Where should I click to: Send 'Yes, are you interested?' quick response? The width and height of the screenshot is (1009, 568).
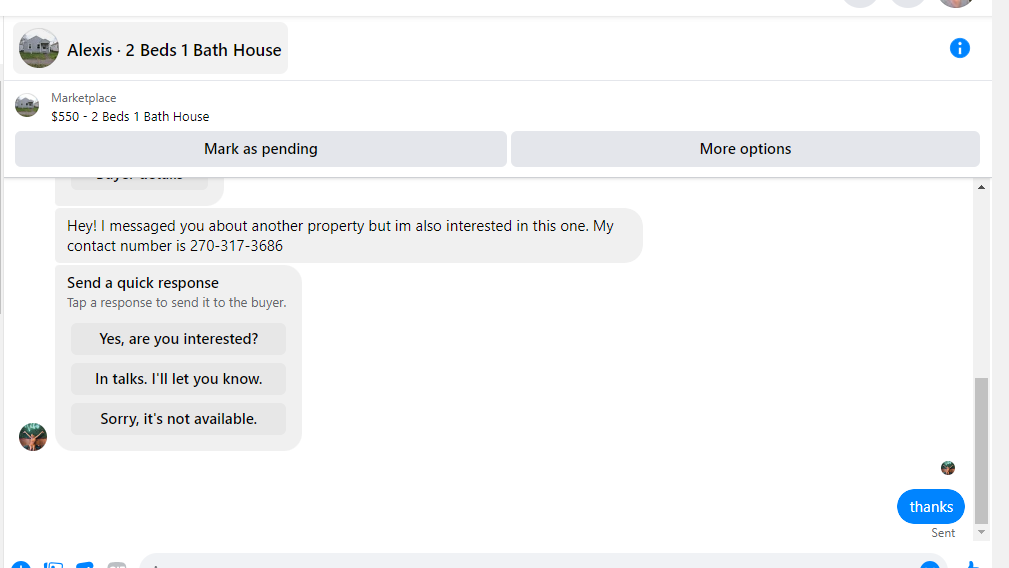178,339
